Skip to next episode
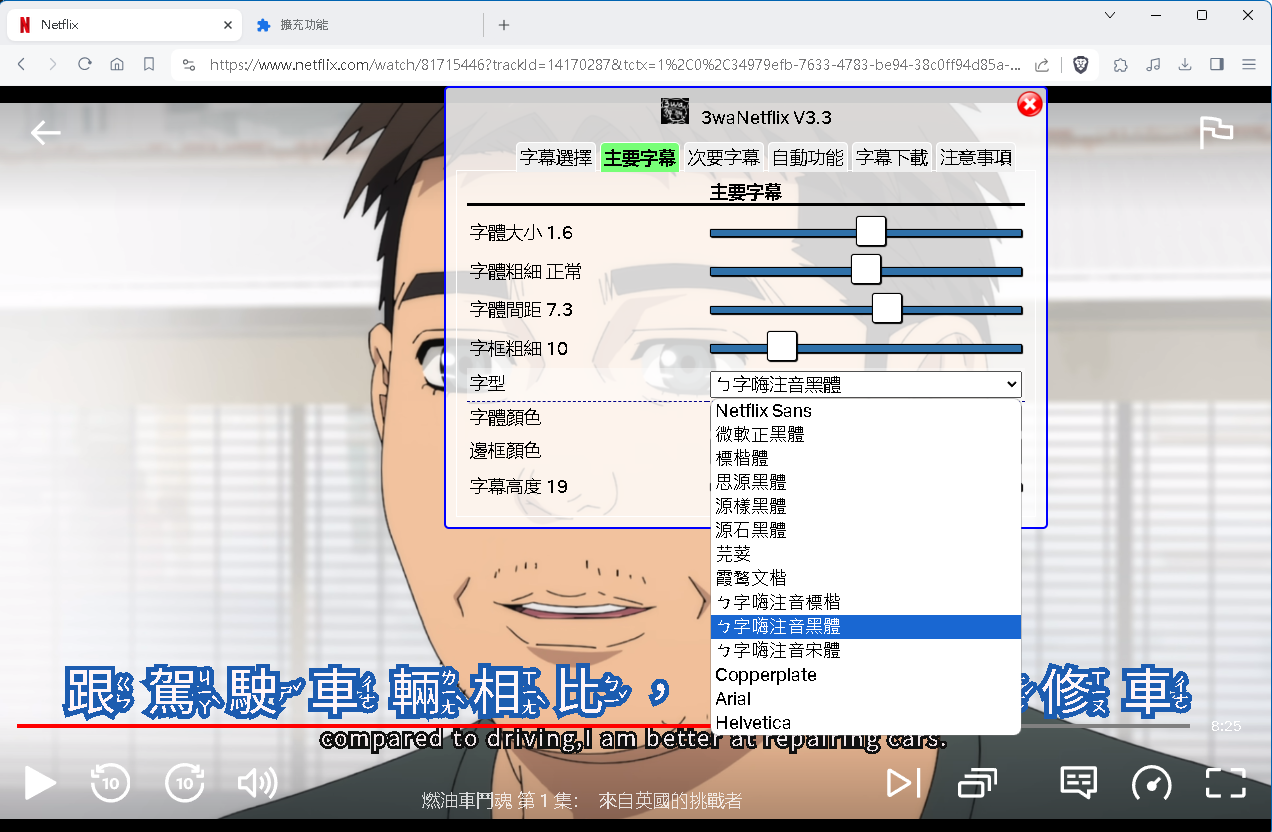The image size is (1272, 832). pos(904,783)
